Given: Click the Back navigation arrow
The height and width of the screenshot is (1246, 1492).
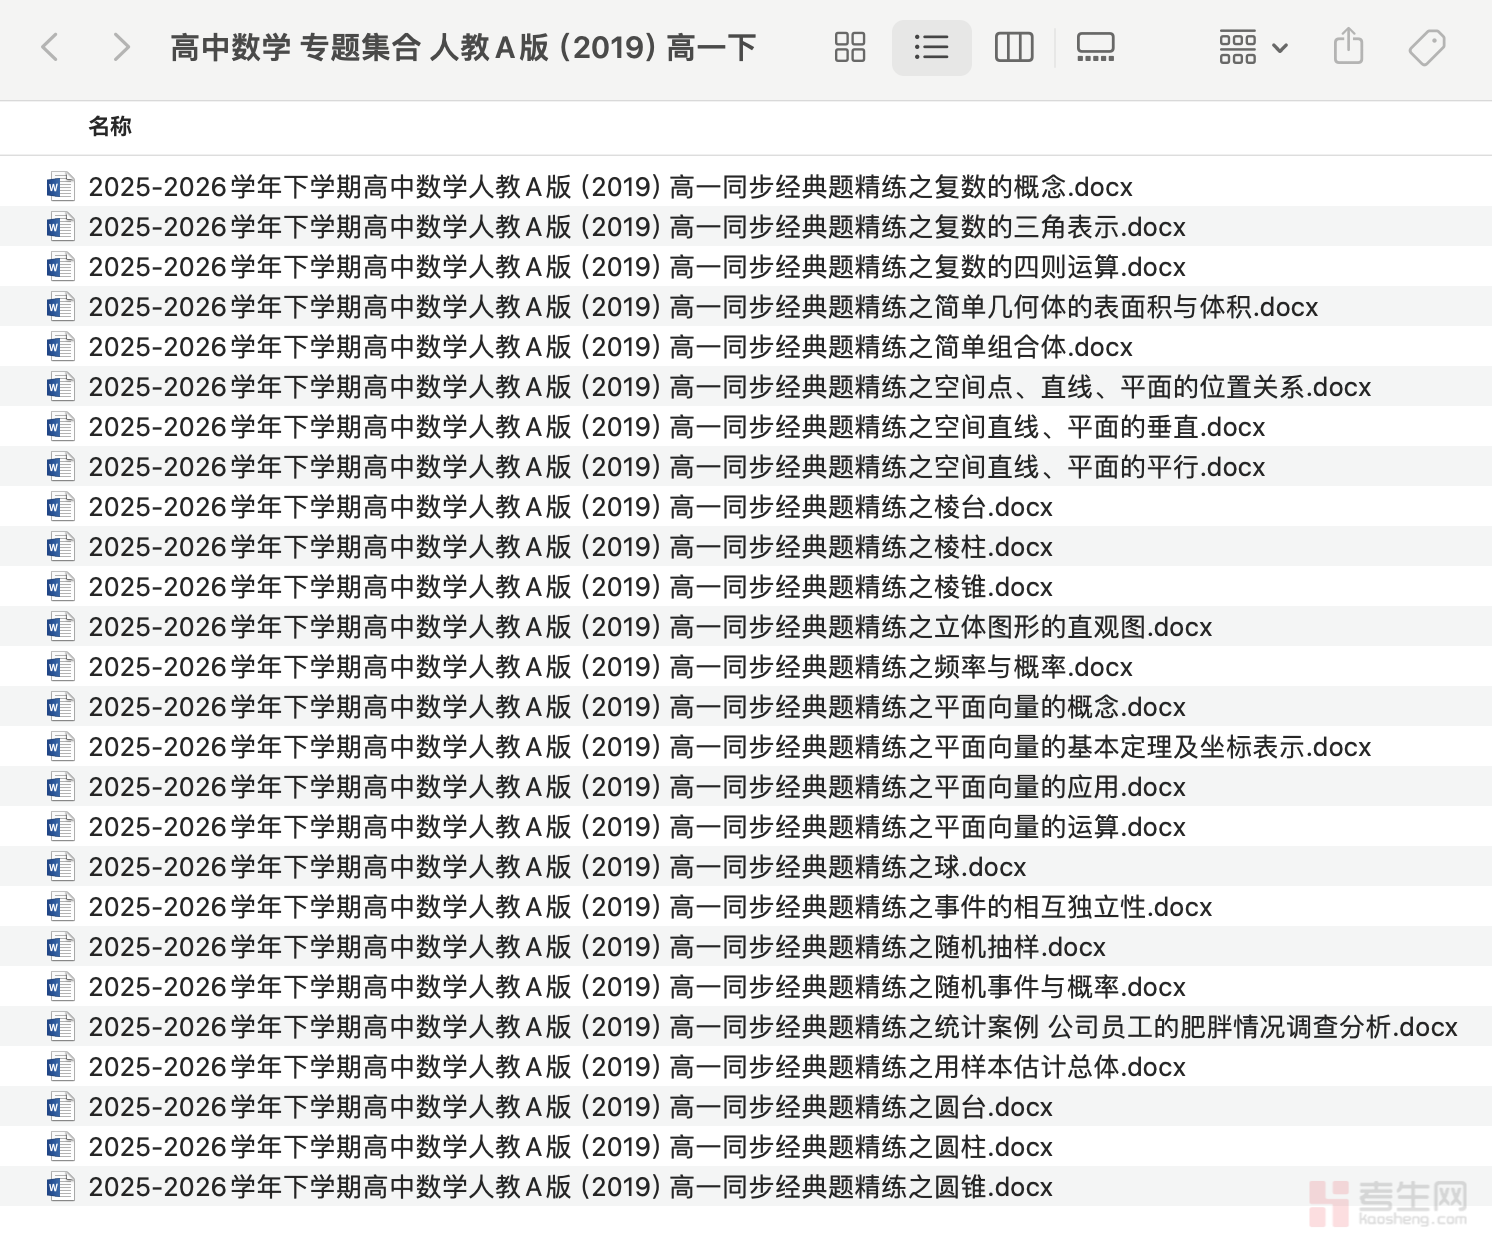Looking at the screenshot, I should pos(50,47).
